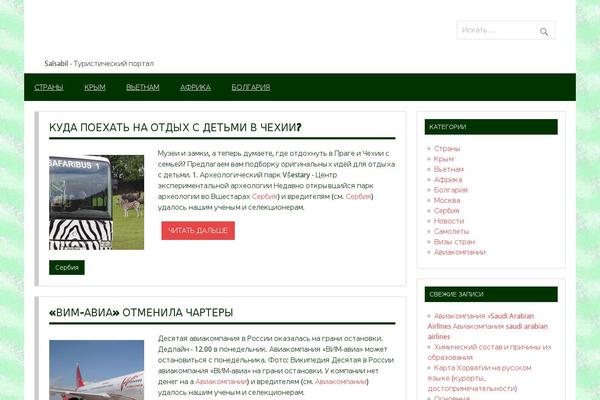600x400 pixels.
Task: Open the ВЬЕТНАМ menu item
Action: (x=143, y=87)
